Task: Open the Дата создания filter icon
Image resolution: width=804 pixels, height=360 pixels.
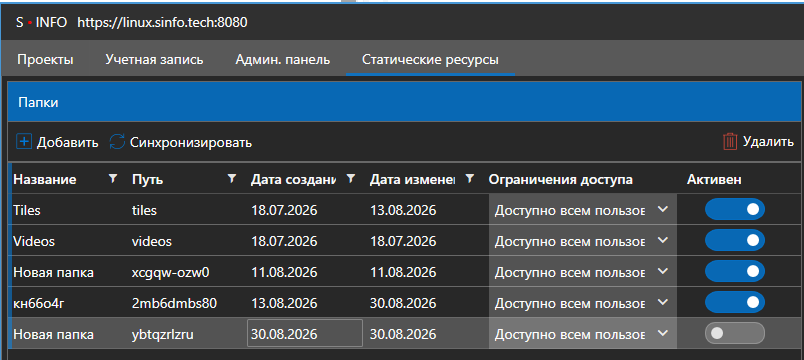Action: click(x=351, y=178)
